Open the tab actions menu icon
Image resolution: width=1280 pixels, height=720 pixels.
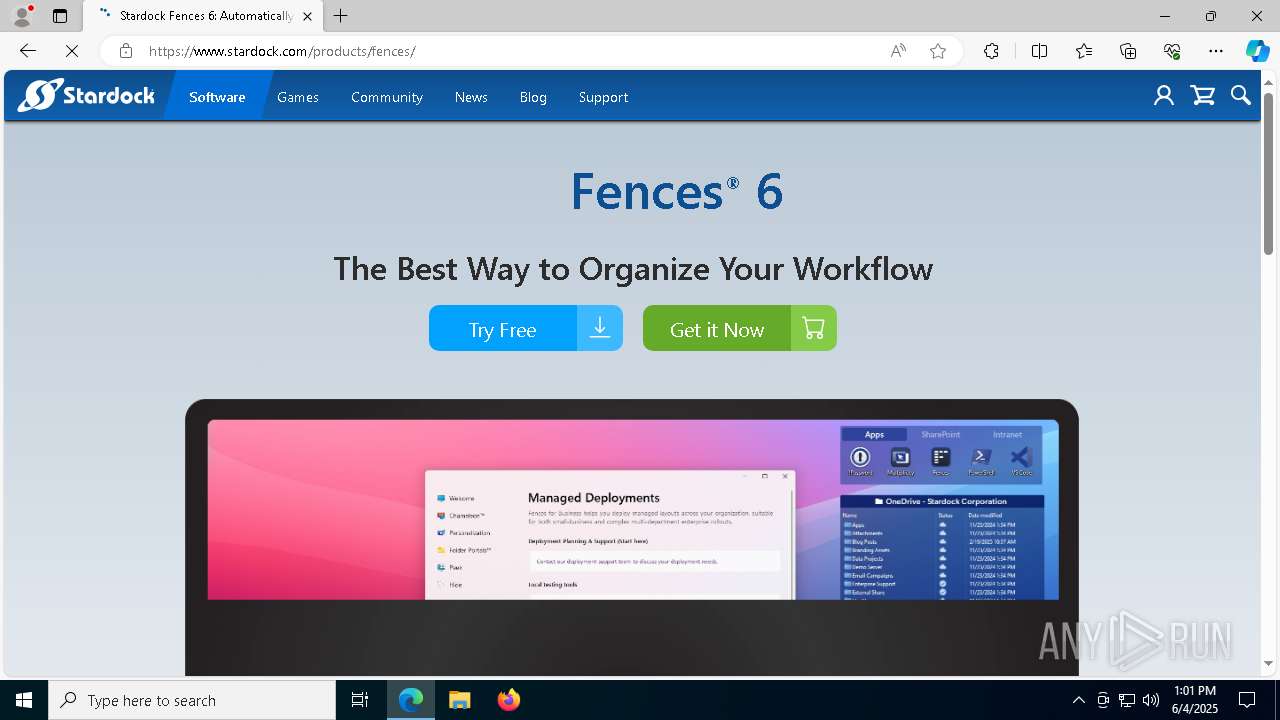[x=60, y=16]
